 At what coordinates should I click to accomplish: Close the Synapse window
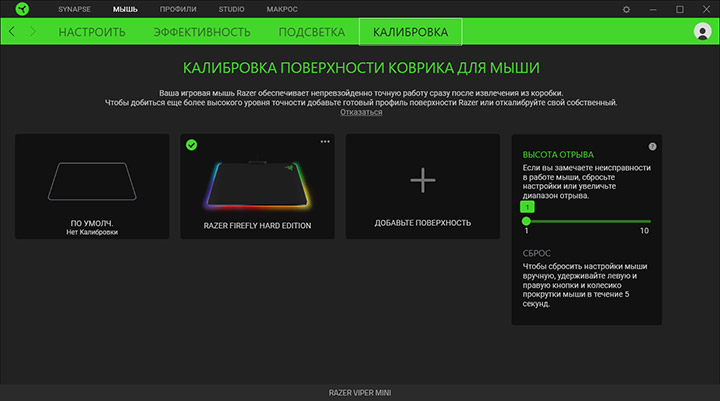(x=706, y=9)
